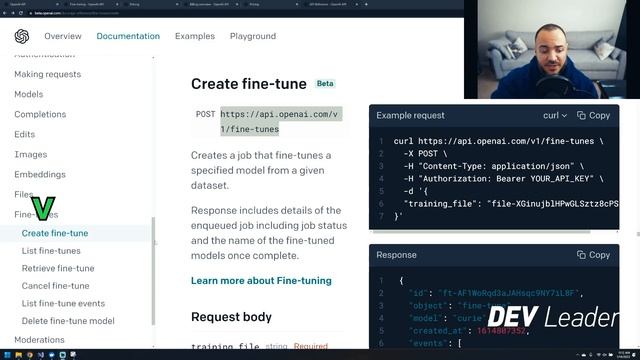Click the browser address bar
Viewport: 640px width, 360px height.
pyautogui.click(x=245, y=13)
